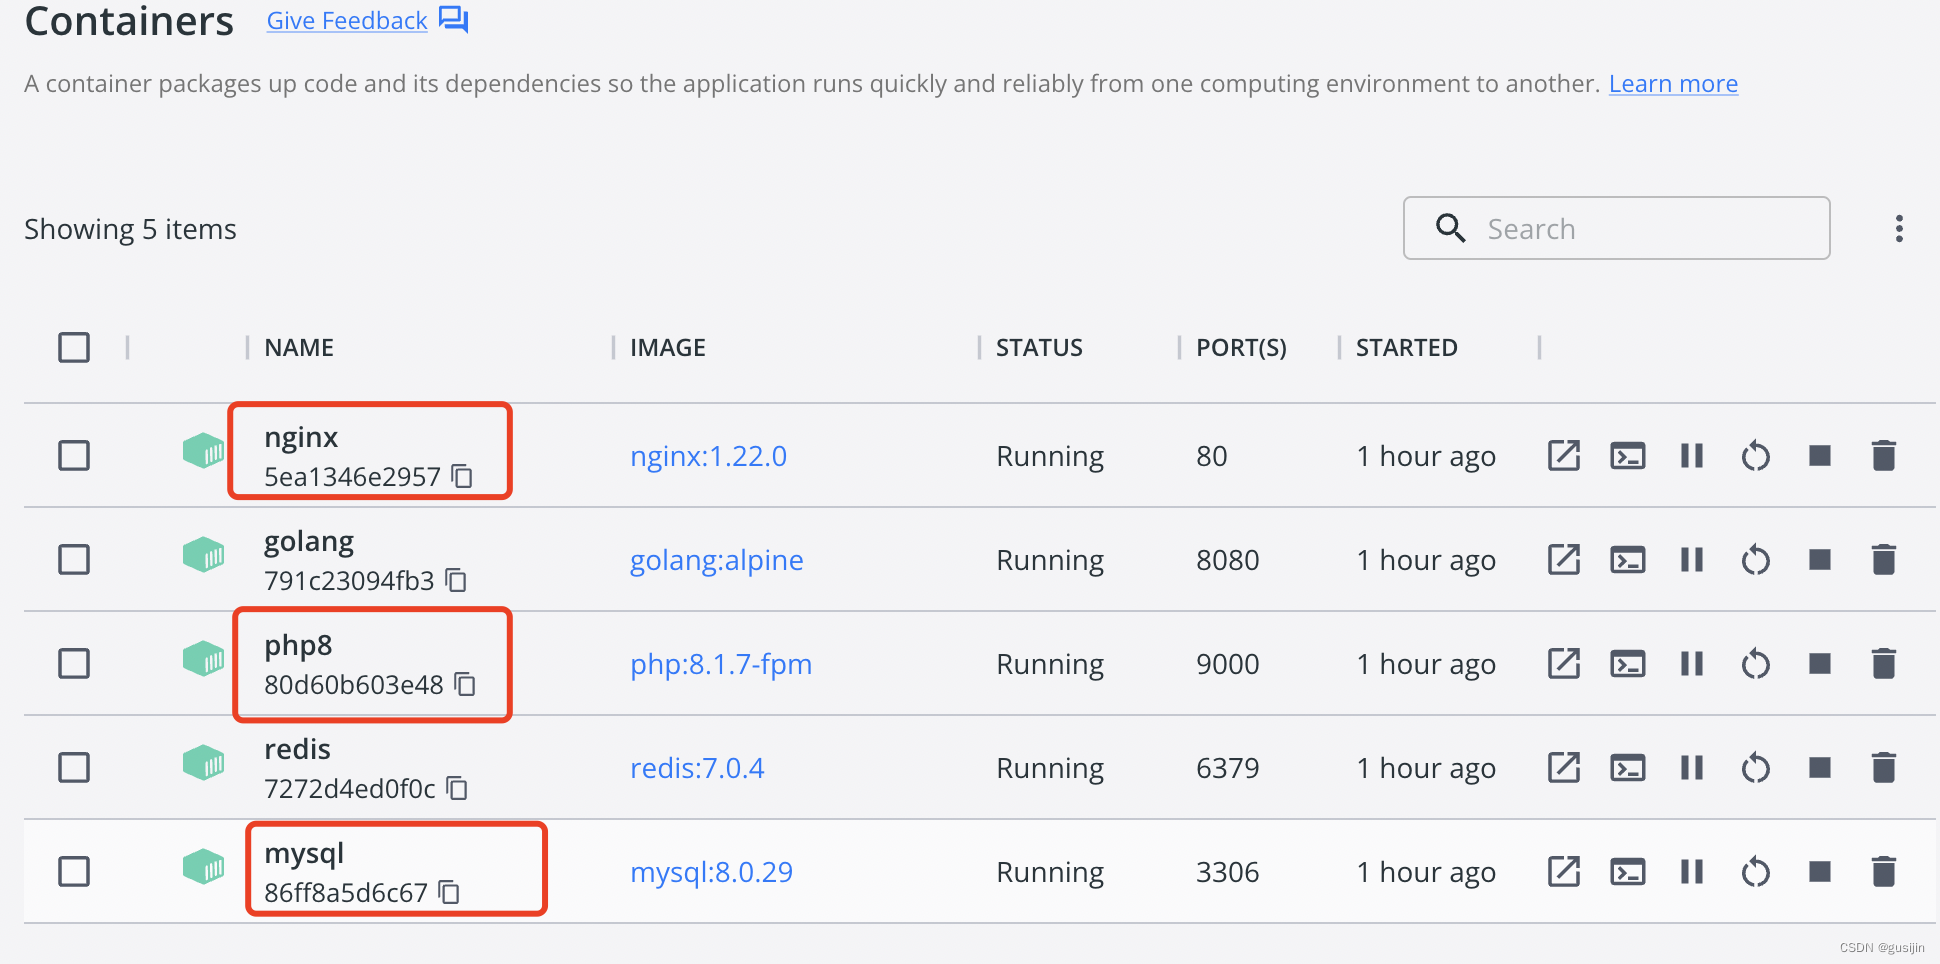The width and height of the screenshot is (1940, 964).
Task: Open CLI terminal for golang container
Action: [x=1628, y=560]
